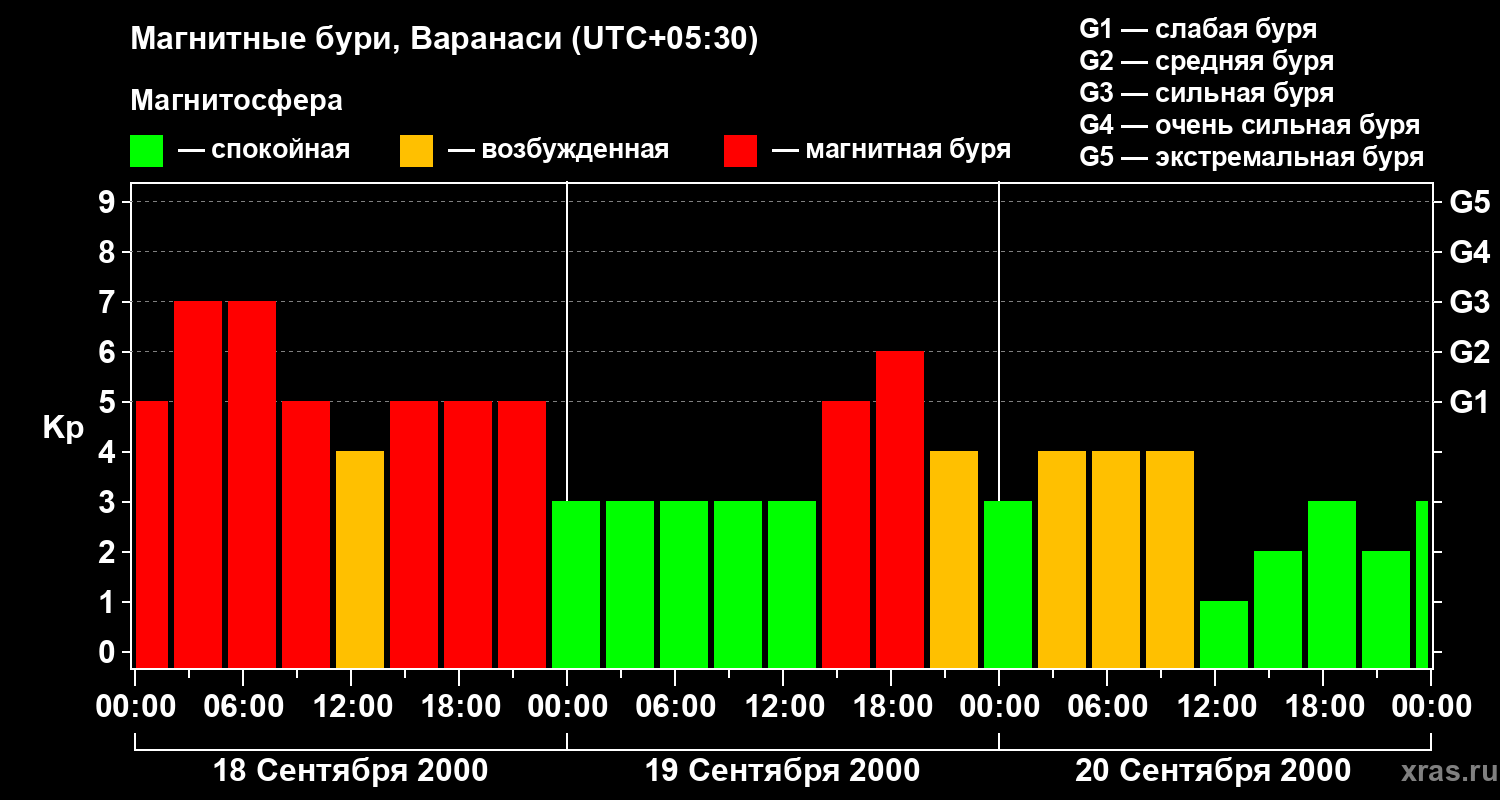Click the '— спокойная' legend label

coord(264,150)
